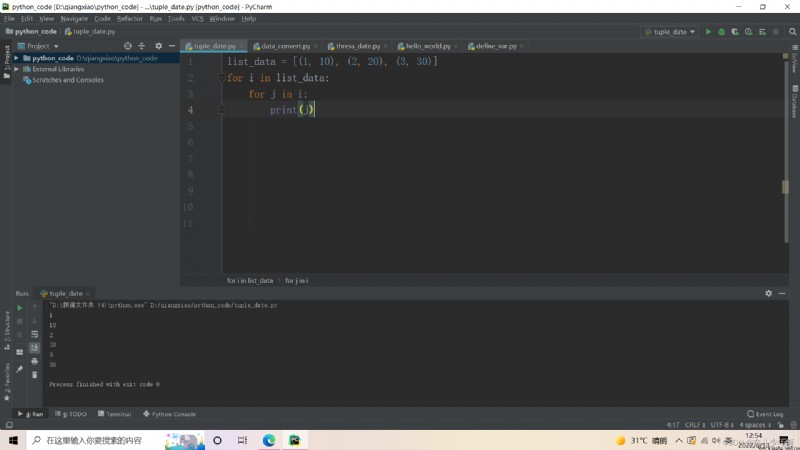
Task: Toggle the fold marker at line 2
Action: coord(221,78)
